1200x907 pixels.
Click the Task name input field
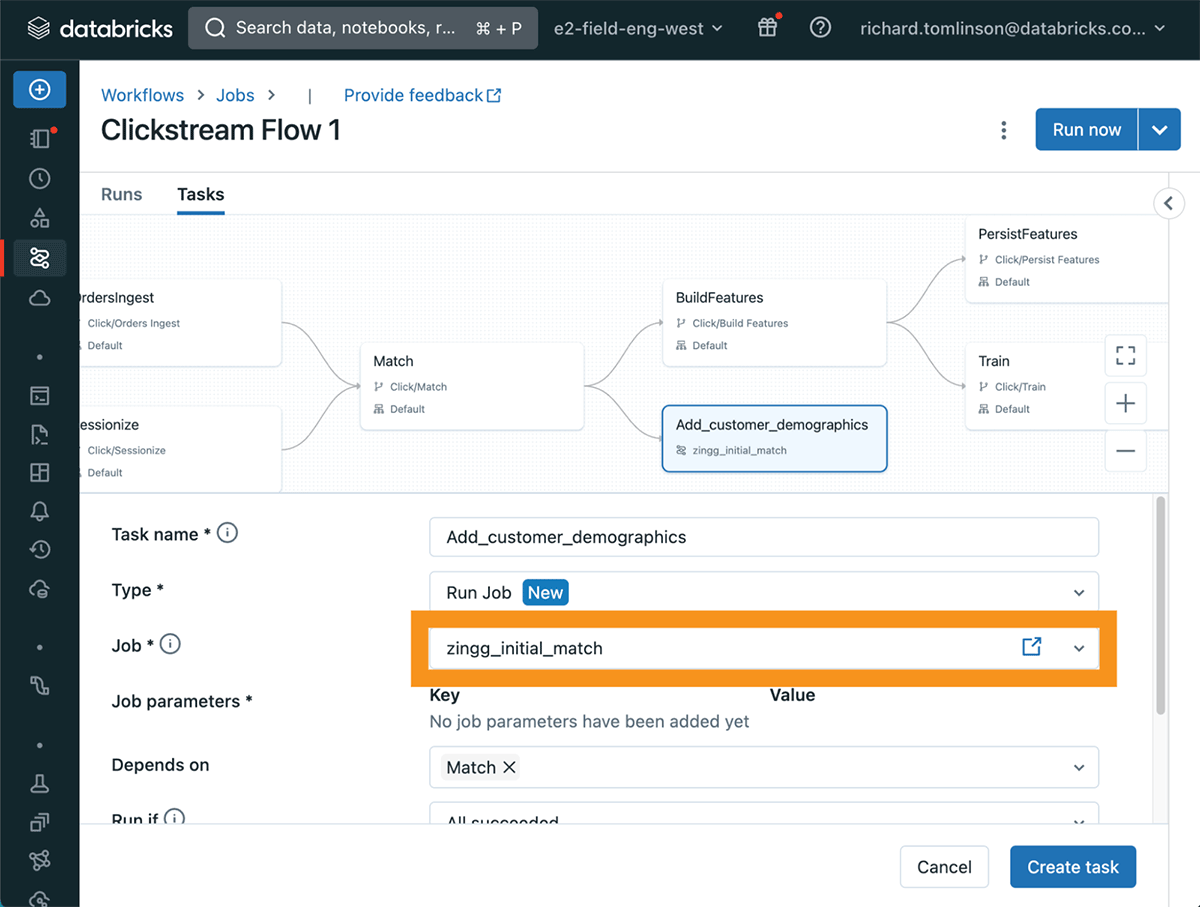coord(764,537)
